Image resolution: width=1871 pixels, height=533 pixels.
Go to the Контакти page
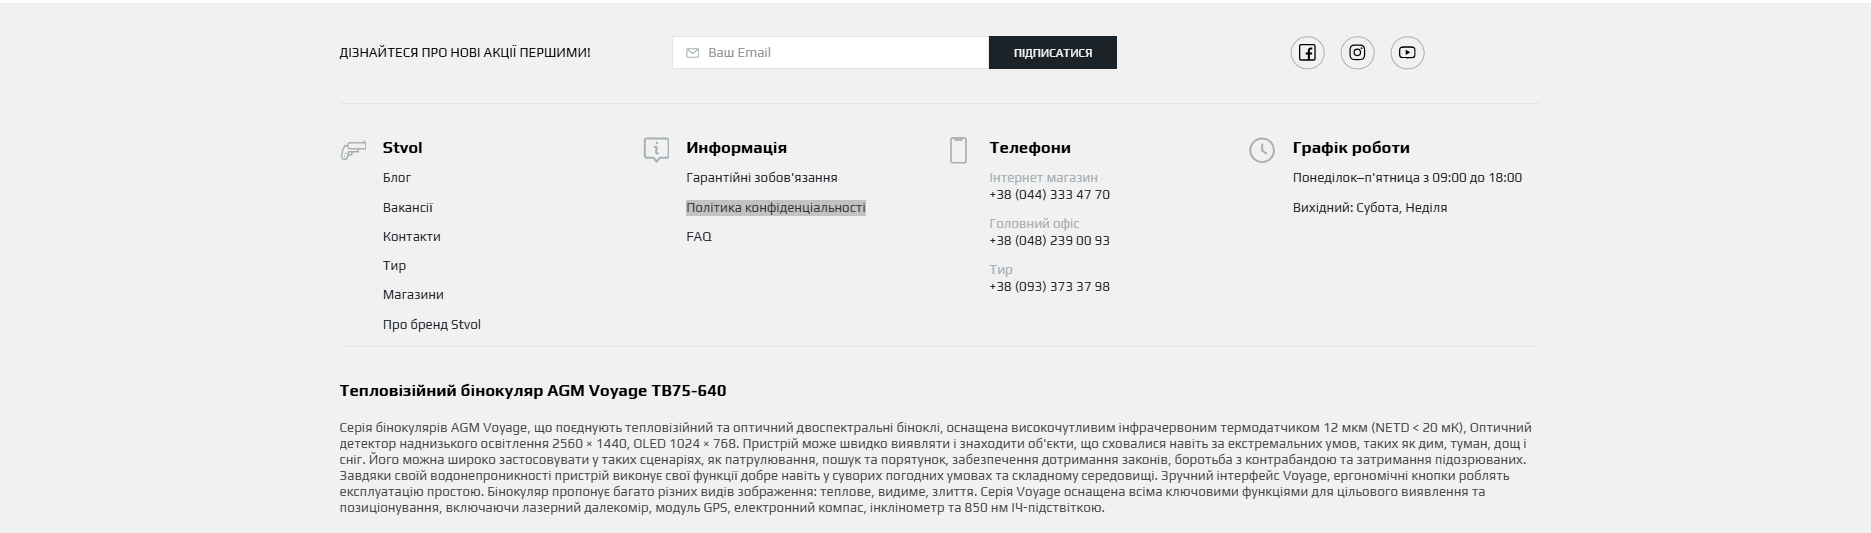(x=411, y=237)
